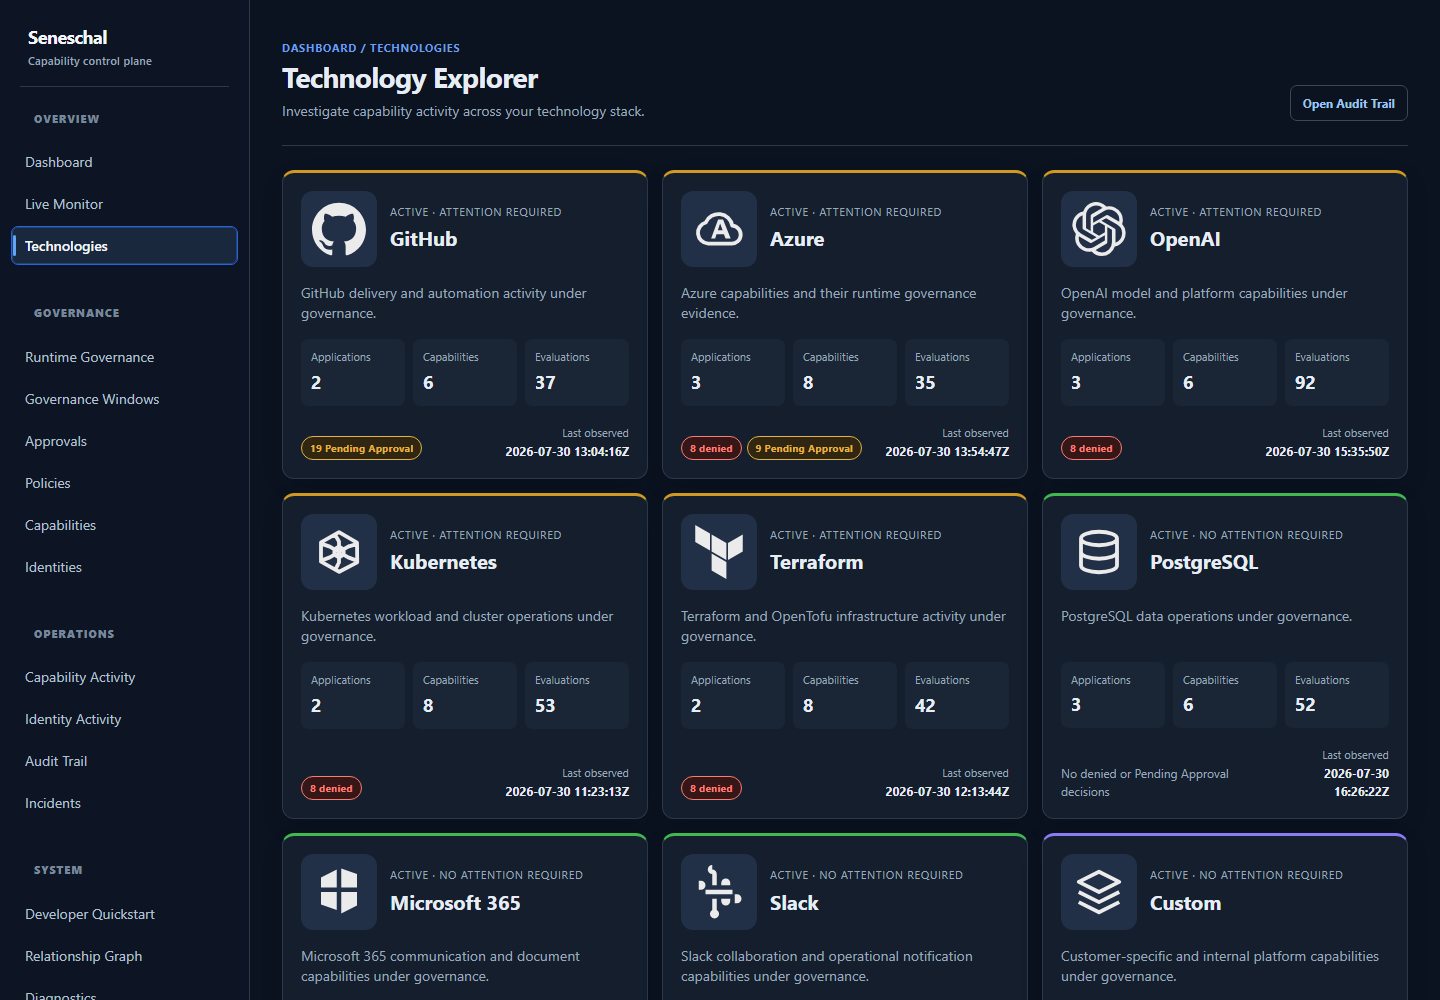The height and width of the screenshot is (1000, 1440).
Task: Click the Terraform logo icon
Action: coord(719,552)
